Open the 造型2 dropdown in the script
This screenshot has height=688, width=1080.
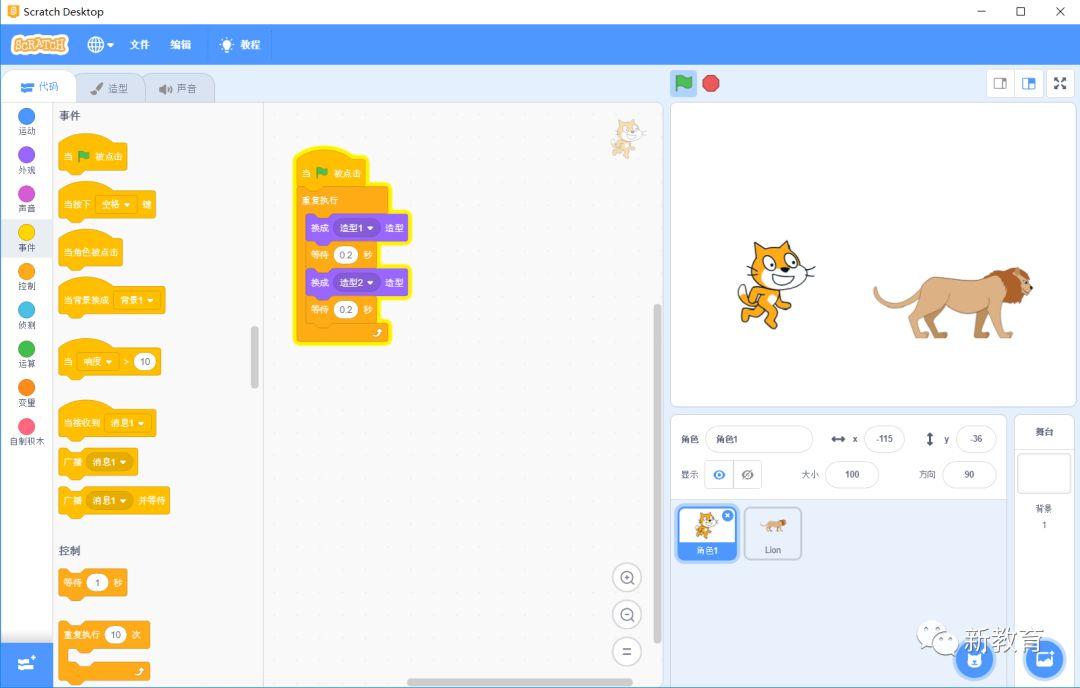tap(356, 282)
